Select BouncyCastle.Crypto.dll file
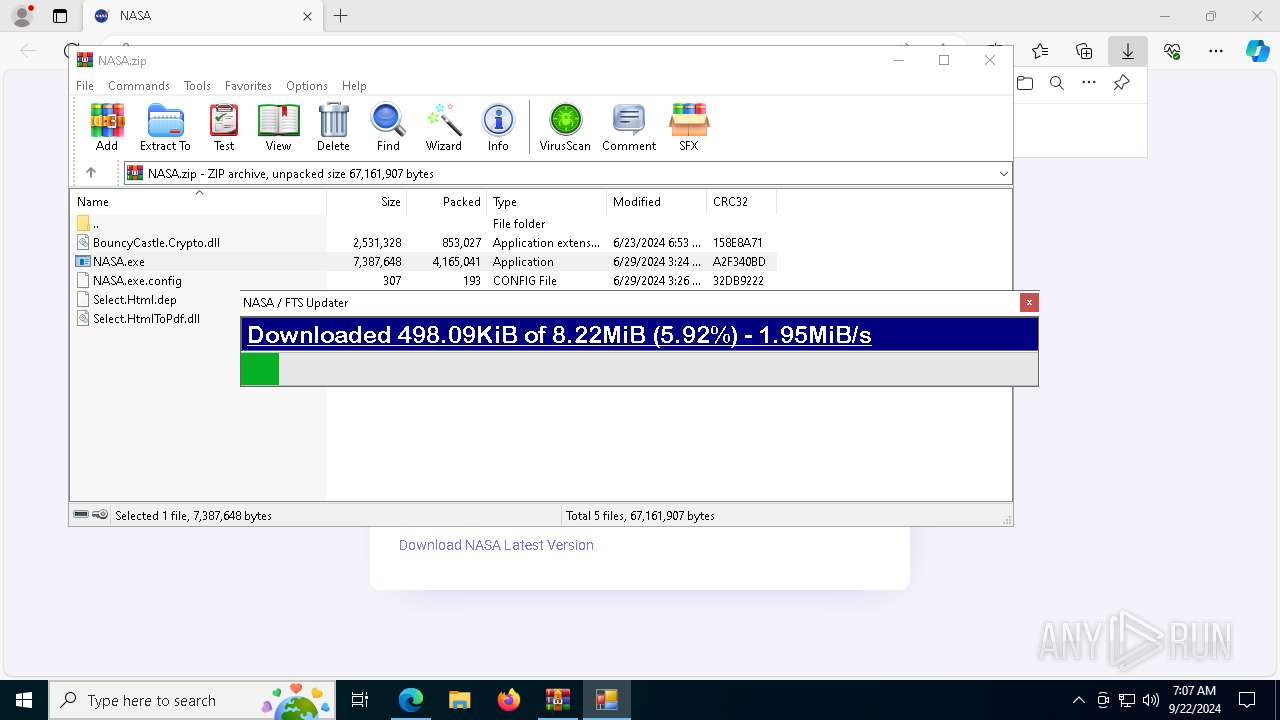The image size is (1280, 720). tap(424, 243)
